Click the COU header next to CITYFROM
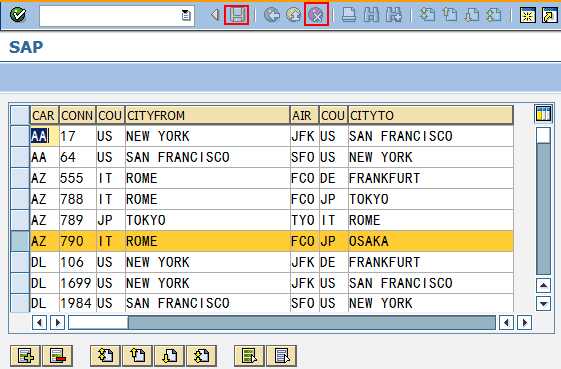The image size is (561, 369). (x=111, y=116)
